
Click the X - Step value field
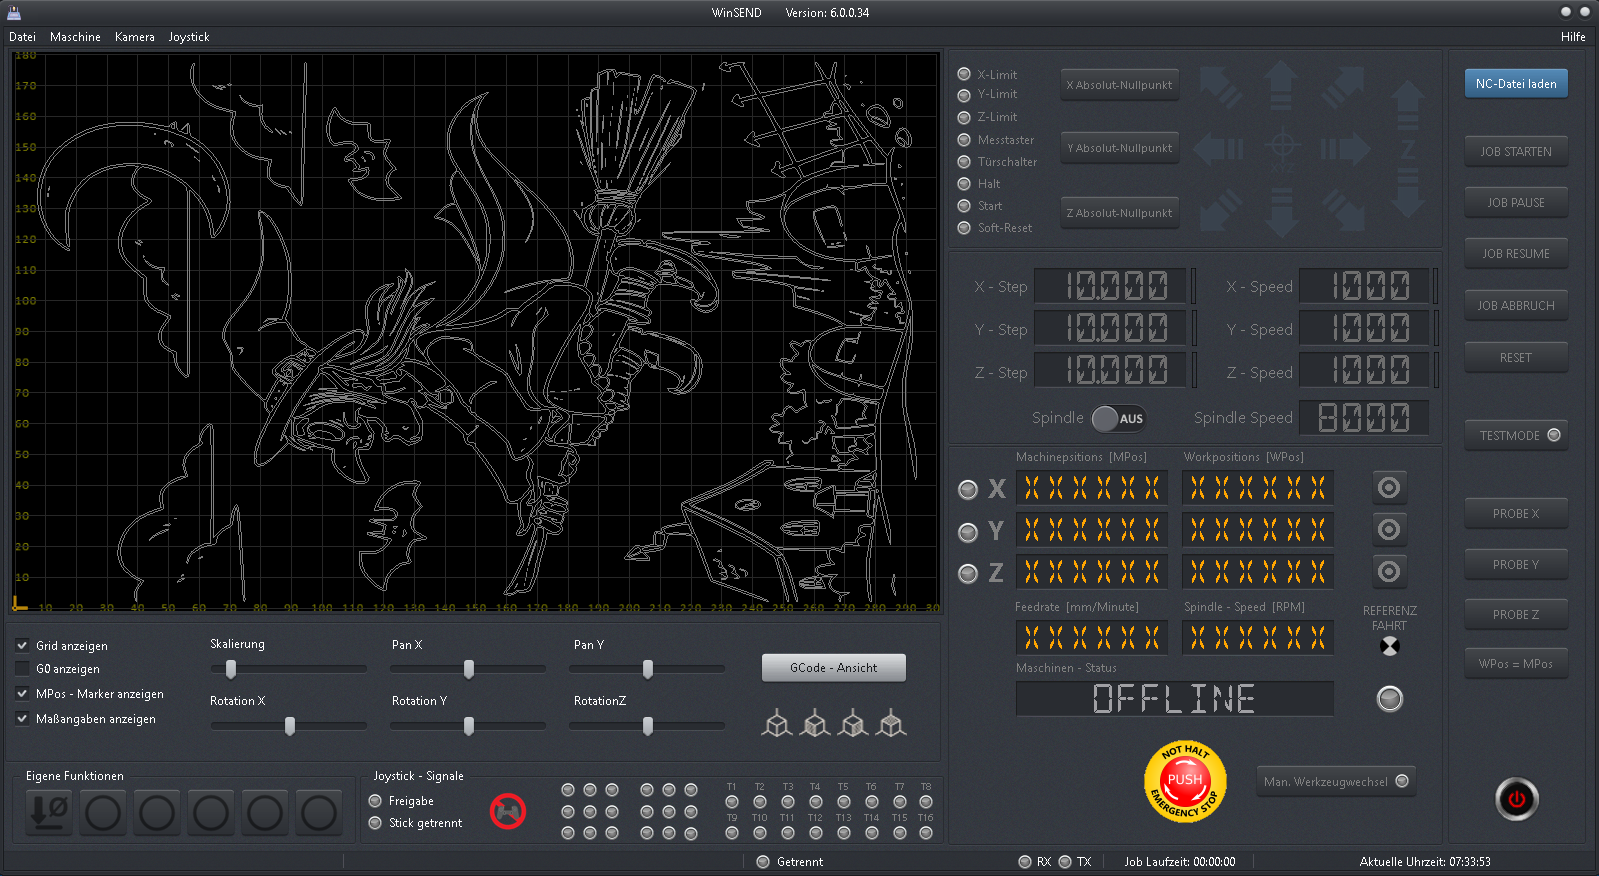pos(1114,287)
